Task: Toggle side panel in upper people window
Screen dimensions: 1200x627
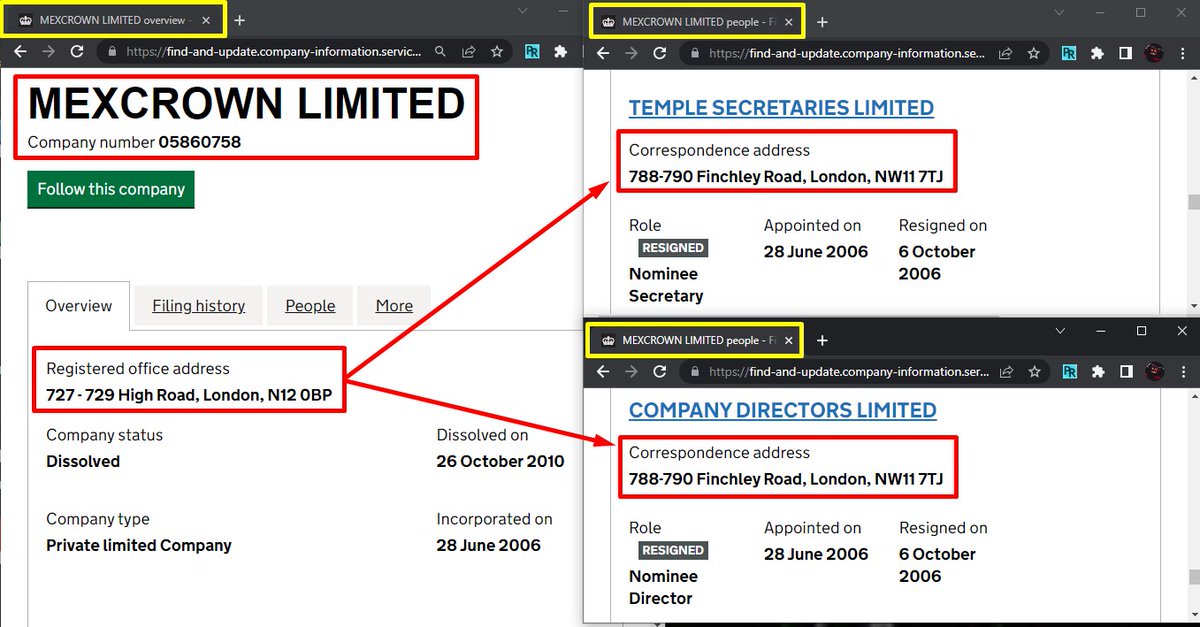Action: (1125, 53)
